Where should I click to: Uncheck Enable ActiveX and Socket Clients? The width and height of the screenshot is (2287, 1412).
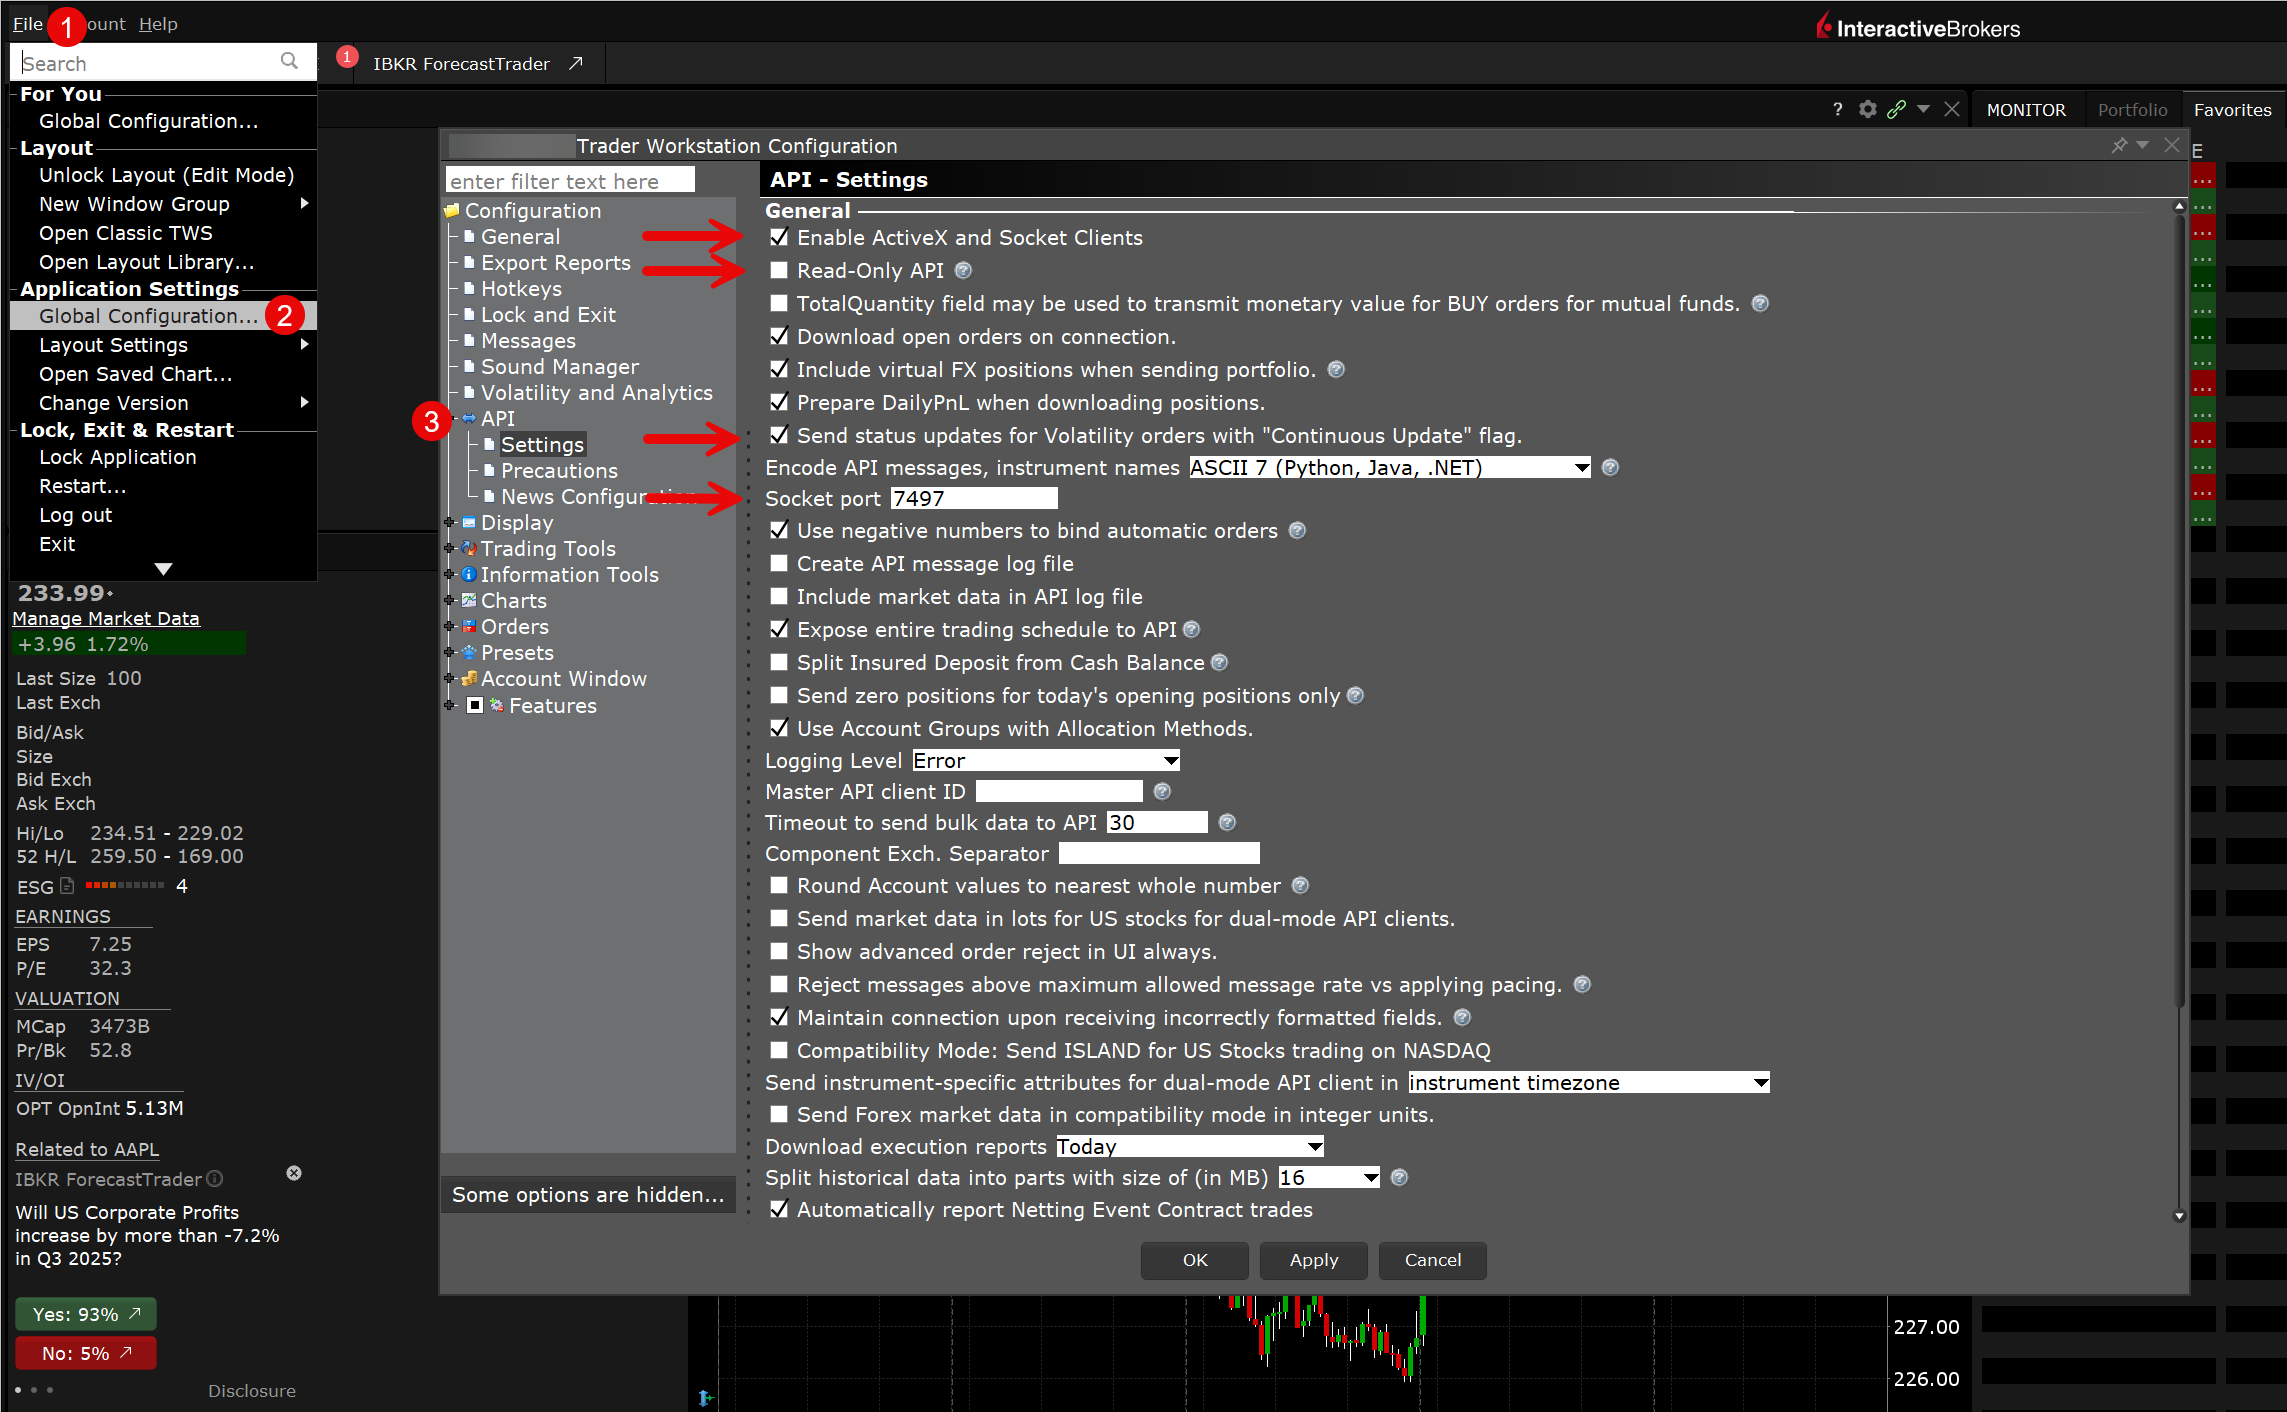(779, 237)
